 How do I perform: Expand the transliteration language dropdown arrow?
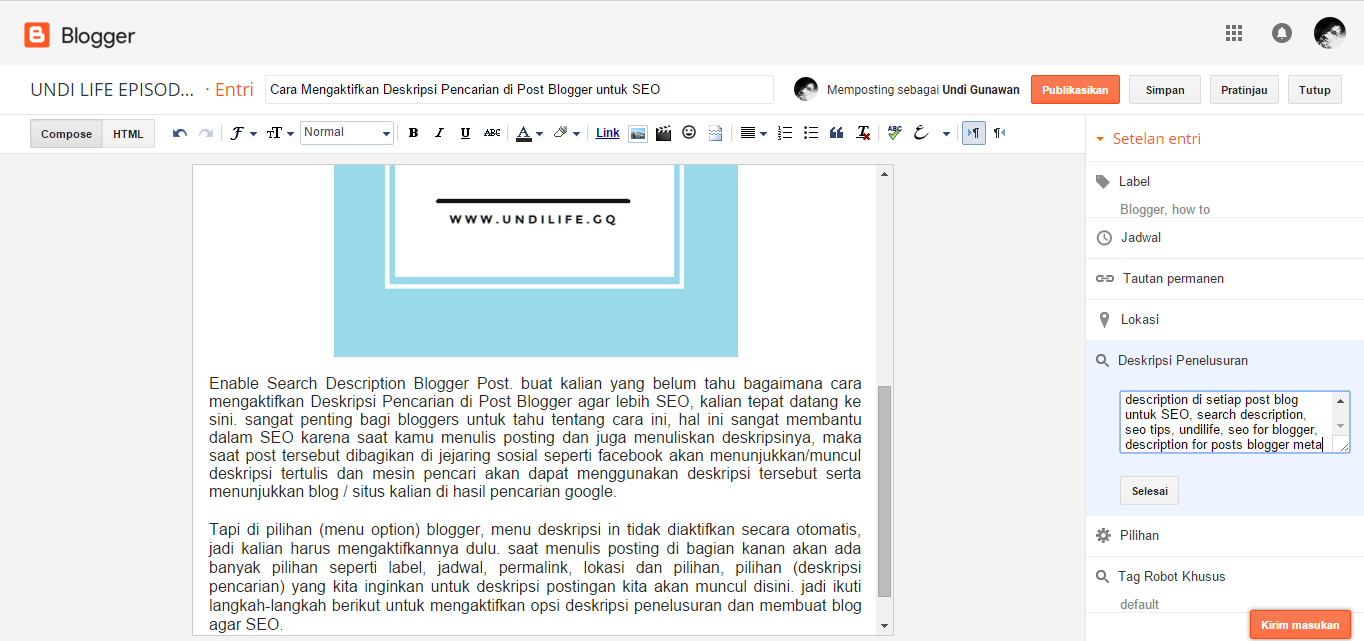point(946,133)
